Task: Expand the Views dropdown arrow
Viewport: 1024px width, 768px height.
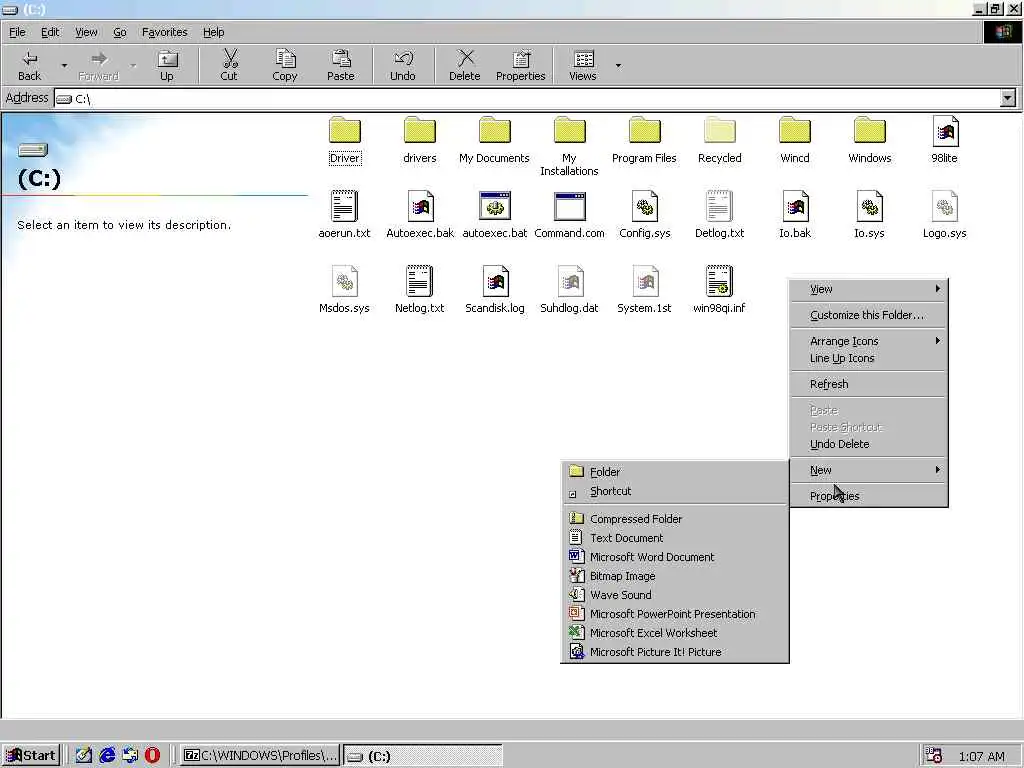Action: tap(618, 65)
